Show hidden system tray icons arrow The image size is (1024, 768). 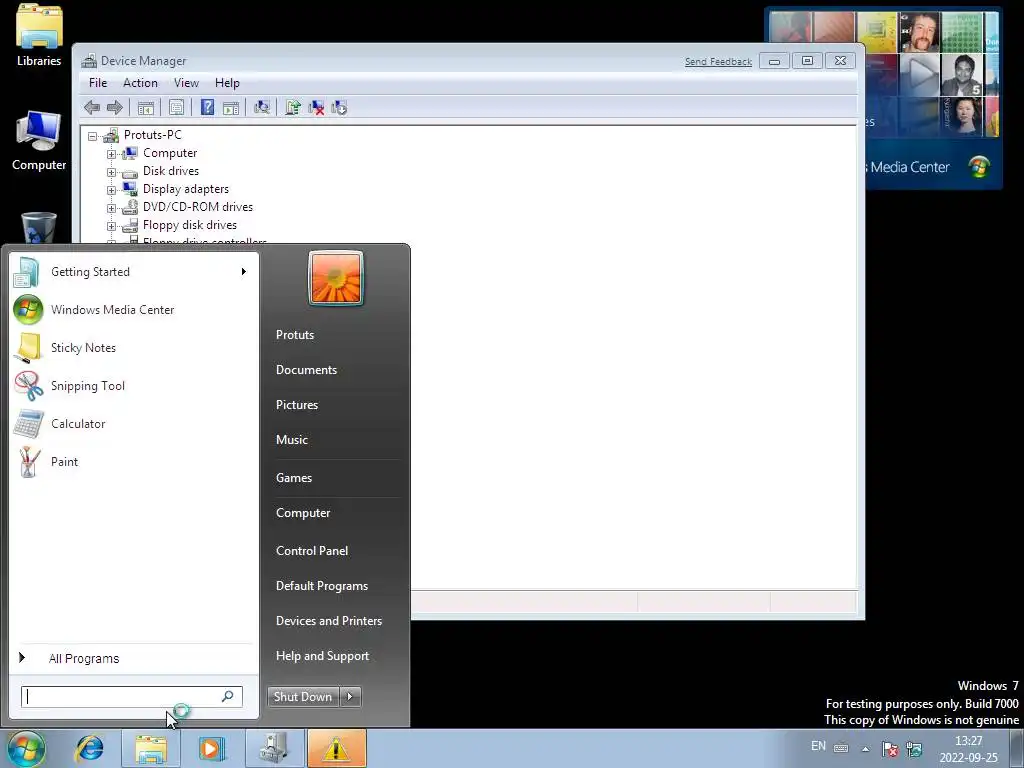865,748
